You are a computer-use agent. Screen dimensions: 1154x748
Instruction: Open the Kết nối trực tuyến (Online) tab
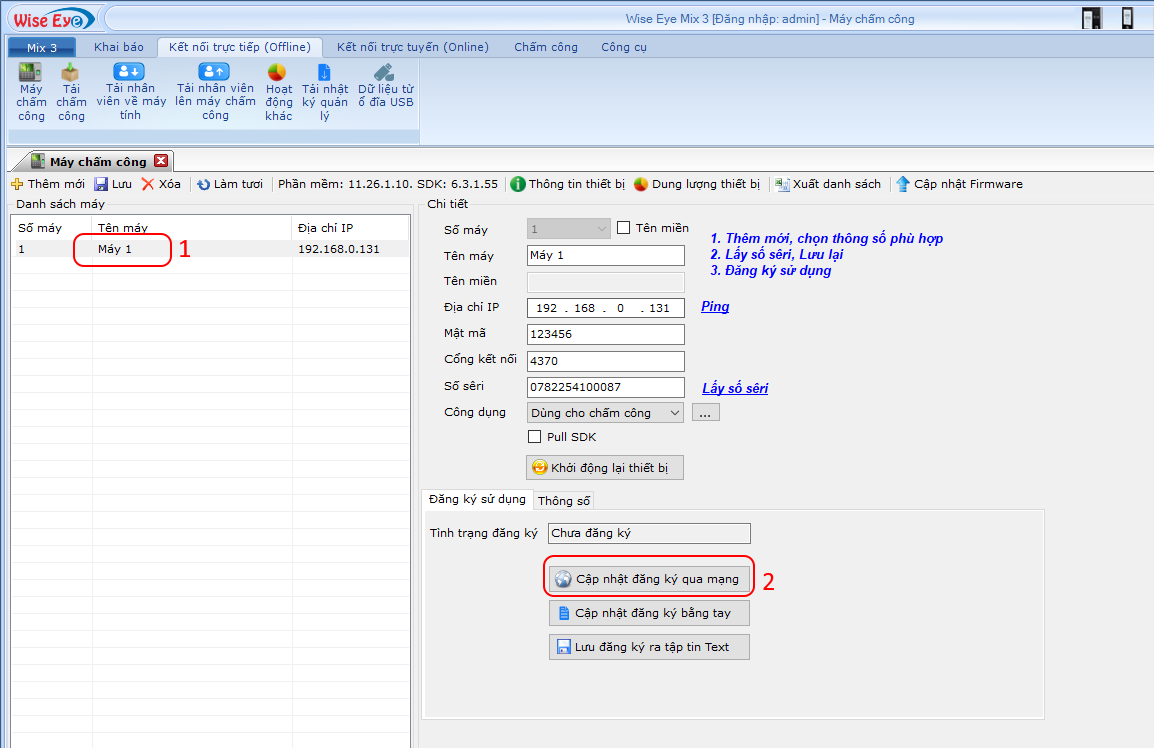pyautogui.click(x=412, y=47)
